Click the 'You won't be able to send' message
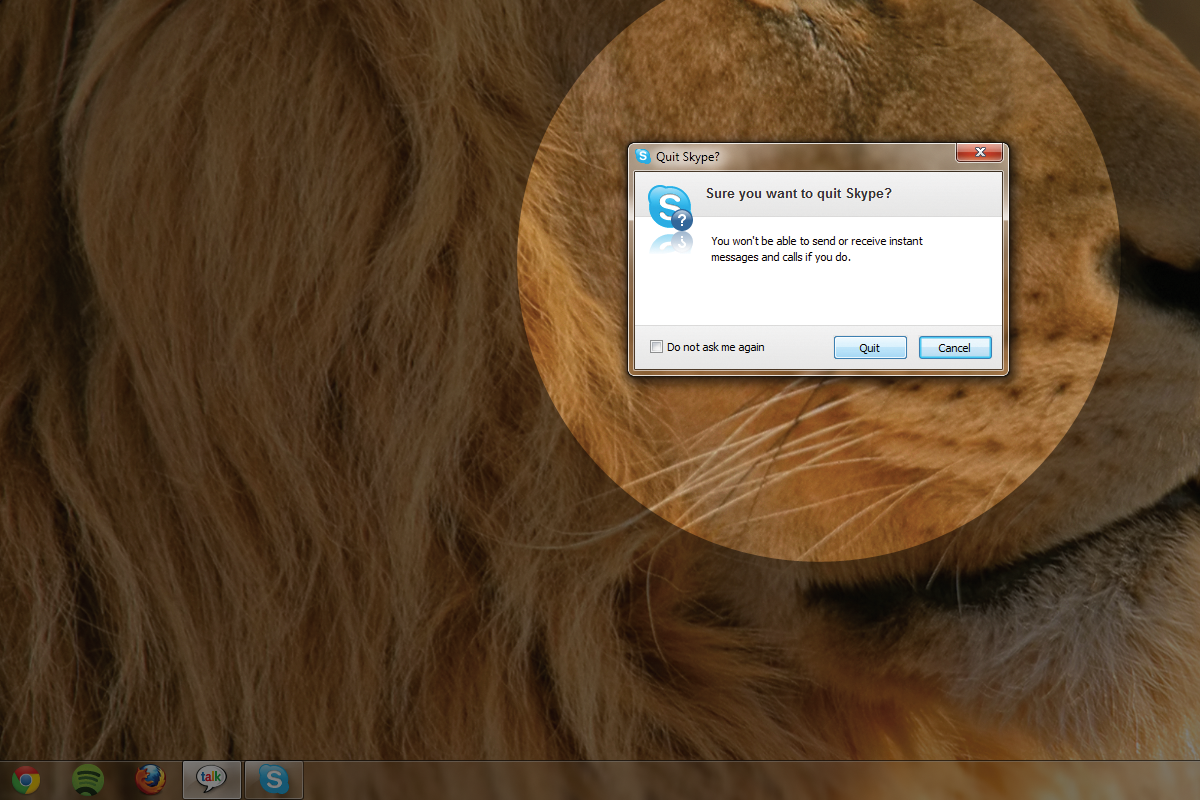This screenshot has height=800, width=1200. pos(817,249)
